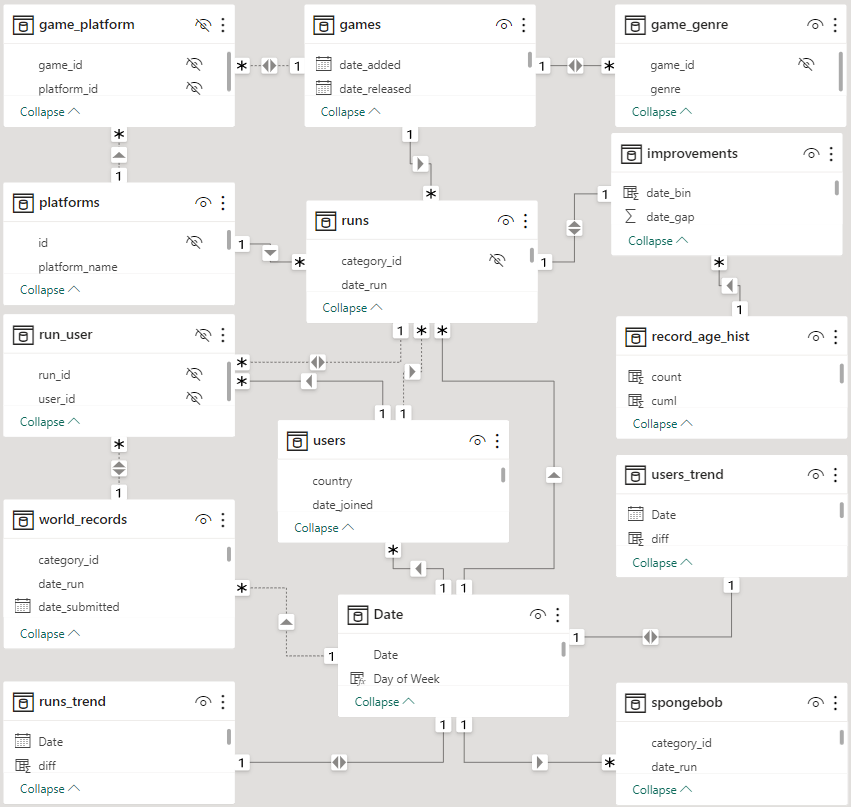Open more options for games table
The height and width of the screenshot is (807, 851).
[524, 24]
